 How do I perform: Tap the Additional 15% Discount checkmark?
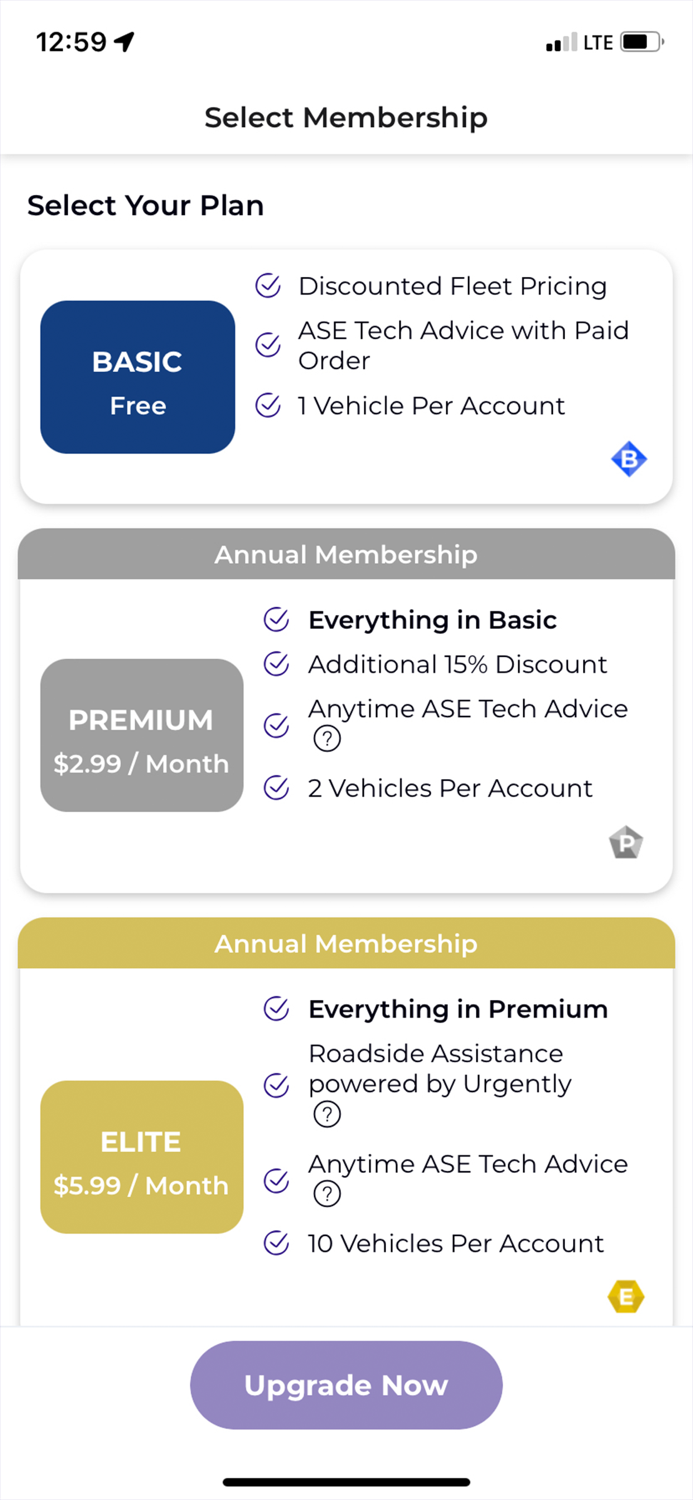pos(276,664)
